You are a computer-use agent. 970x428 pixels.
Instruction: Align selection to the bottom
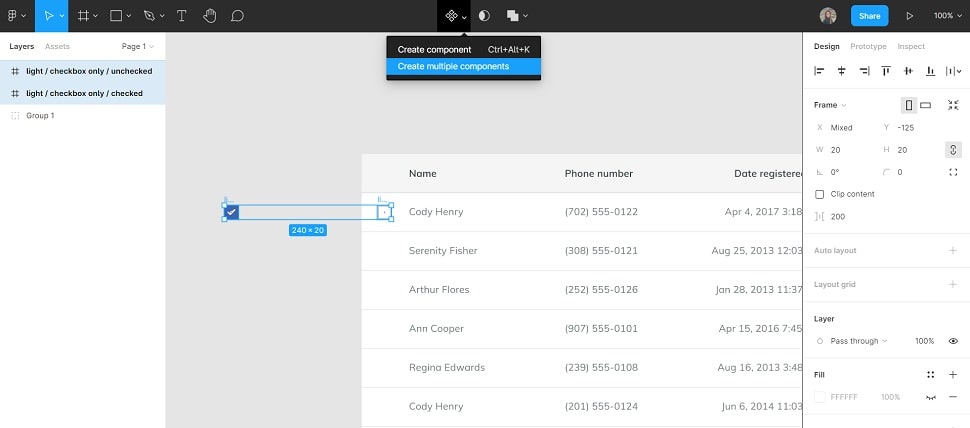[x=930, y=71]
